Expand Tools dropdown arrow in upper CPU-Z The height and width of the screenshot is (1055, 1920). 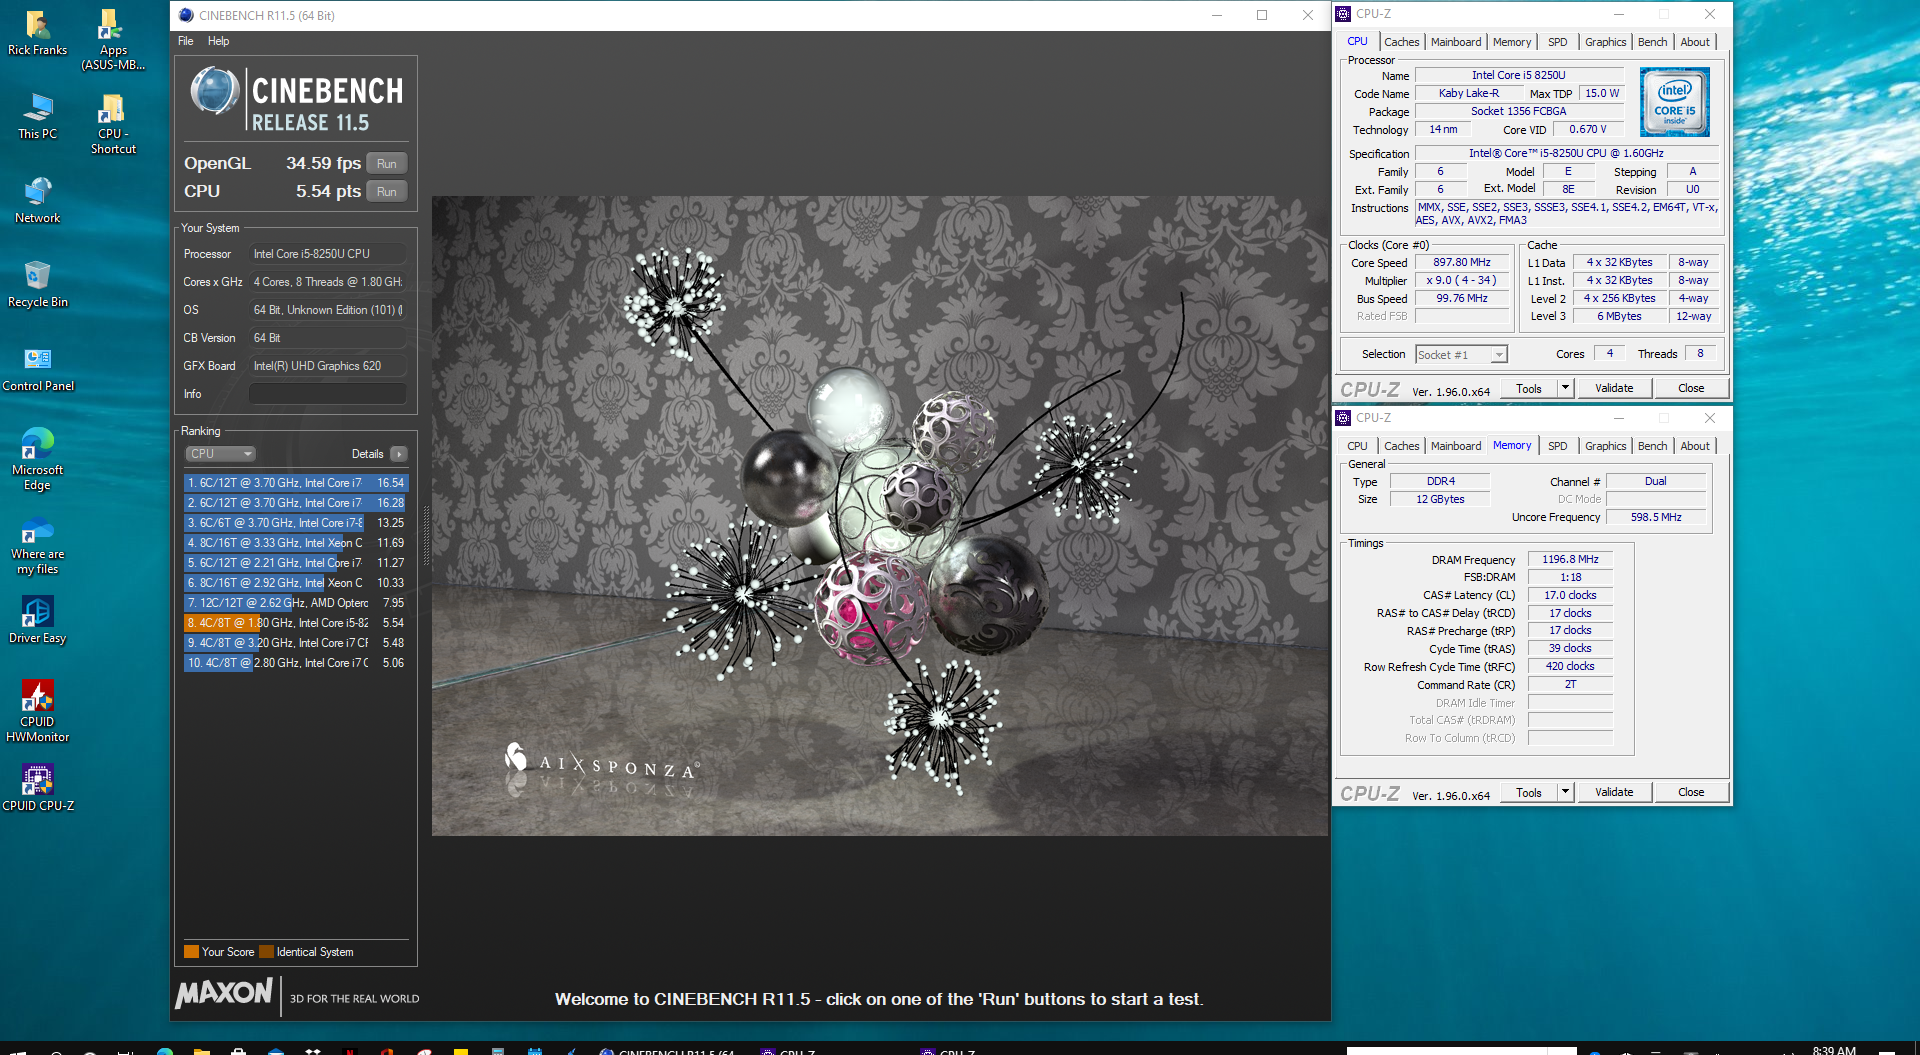[1566, 389]
